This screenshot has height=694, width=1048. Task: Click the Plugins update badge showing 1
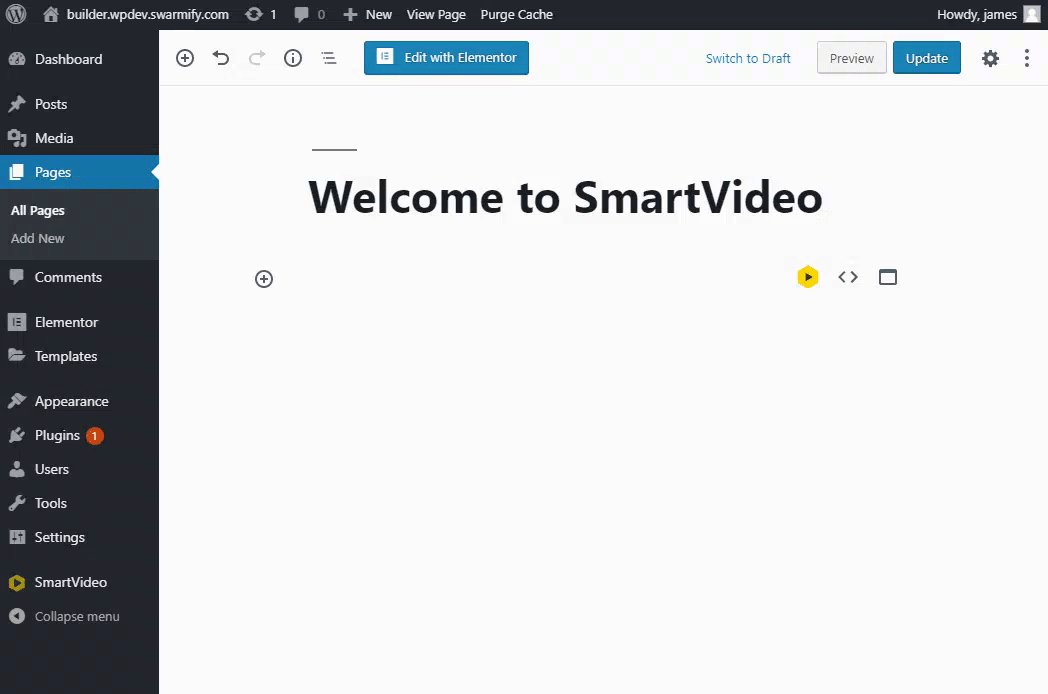point(95,436)
